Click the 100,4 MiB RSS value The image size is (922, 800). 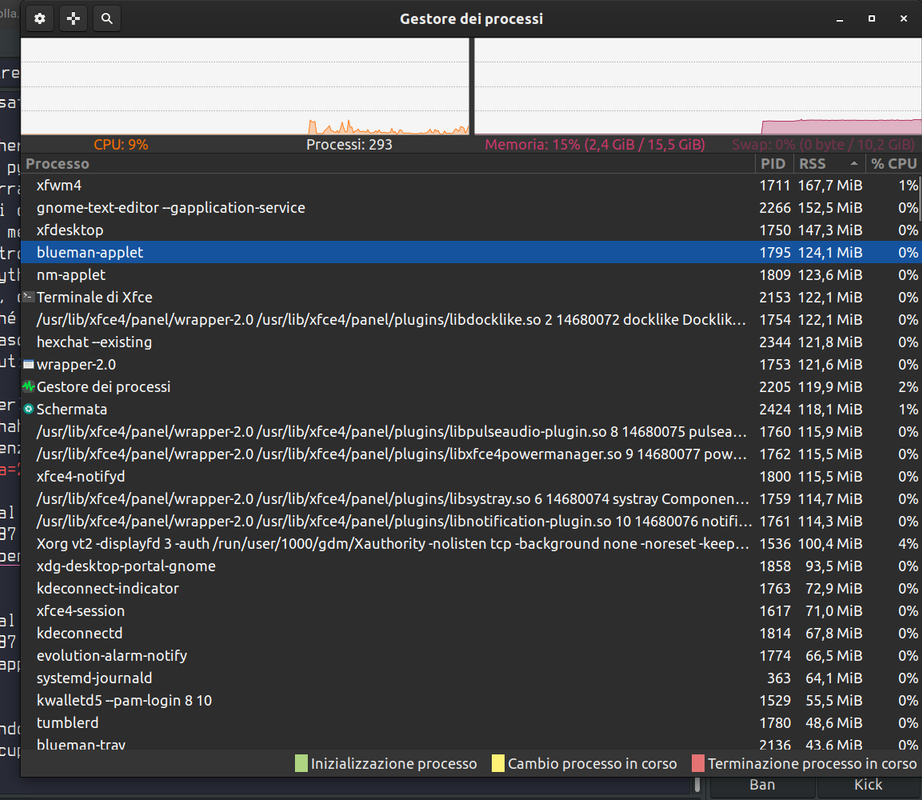coord(830,543)
